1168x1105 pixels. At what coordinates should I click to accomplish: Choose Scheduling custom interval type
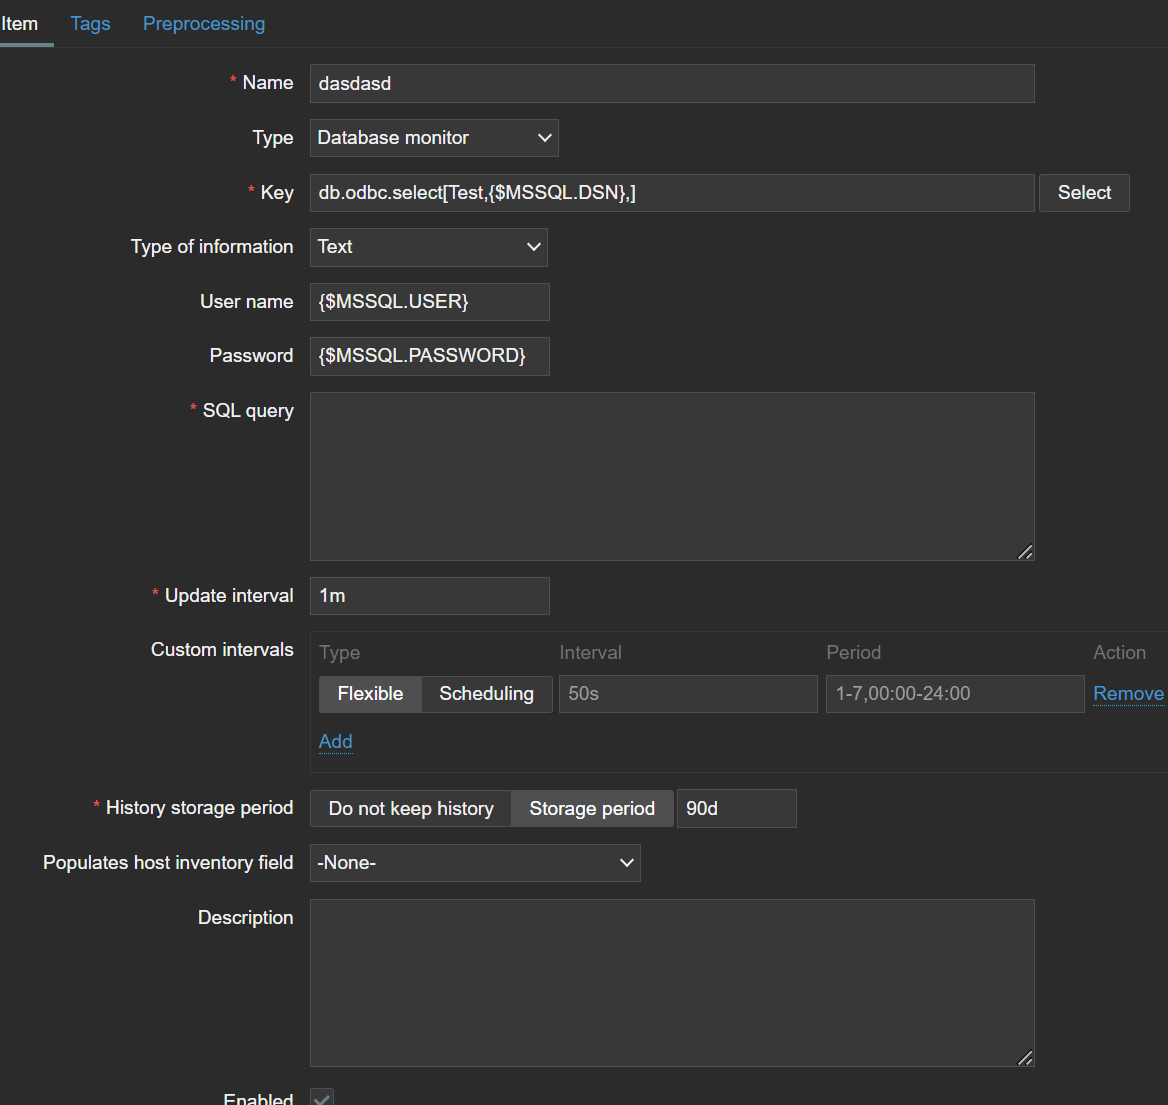(x=486, y=694)
